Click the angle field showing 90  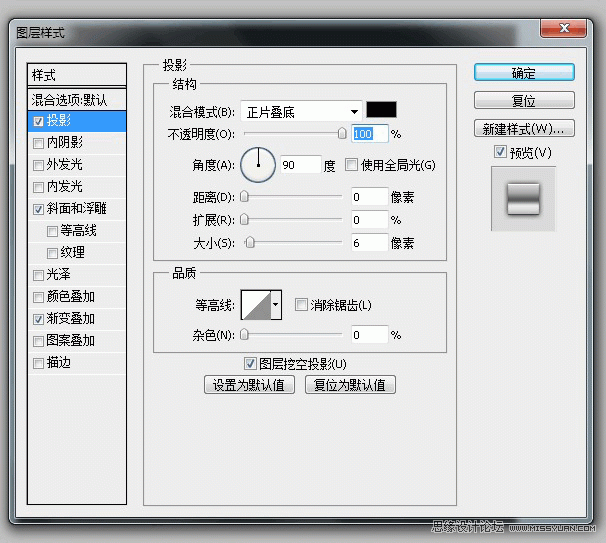pyautogui.click(x=301, y=165)
